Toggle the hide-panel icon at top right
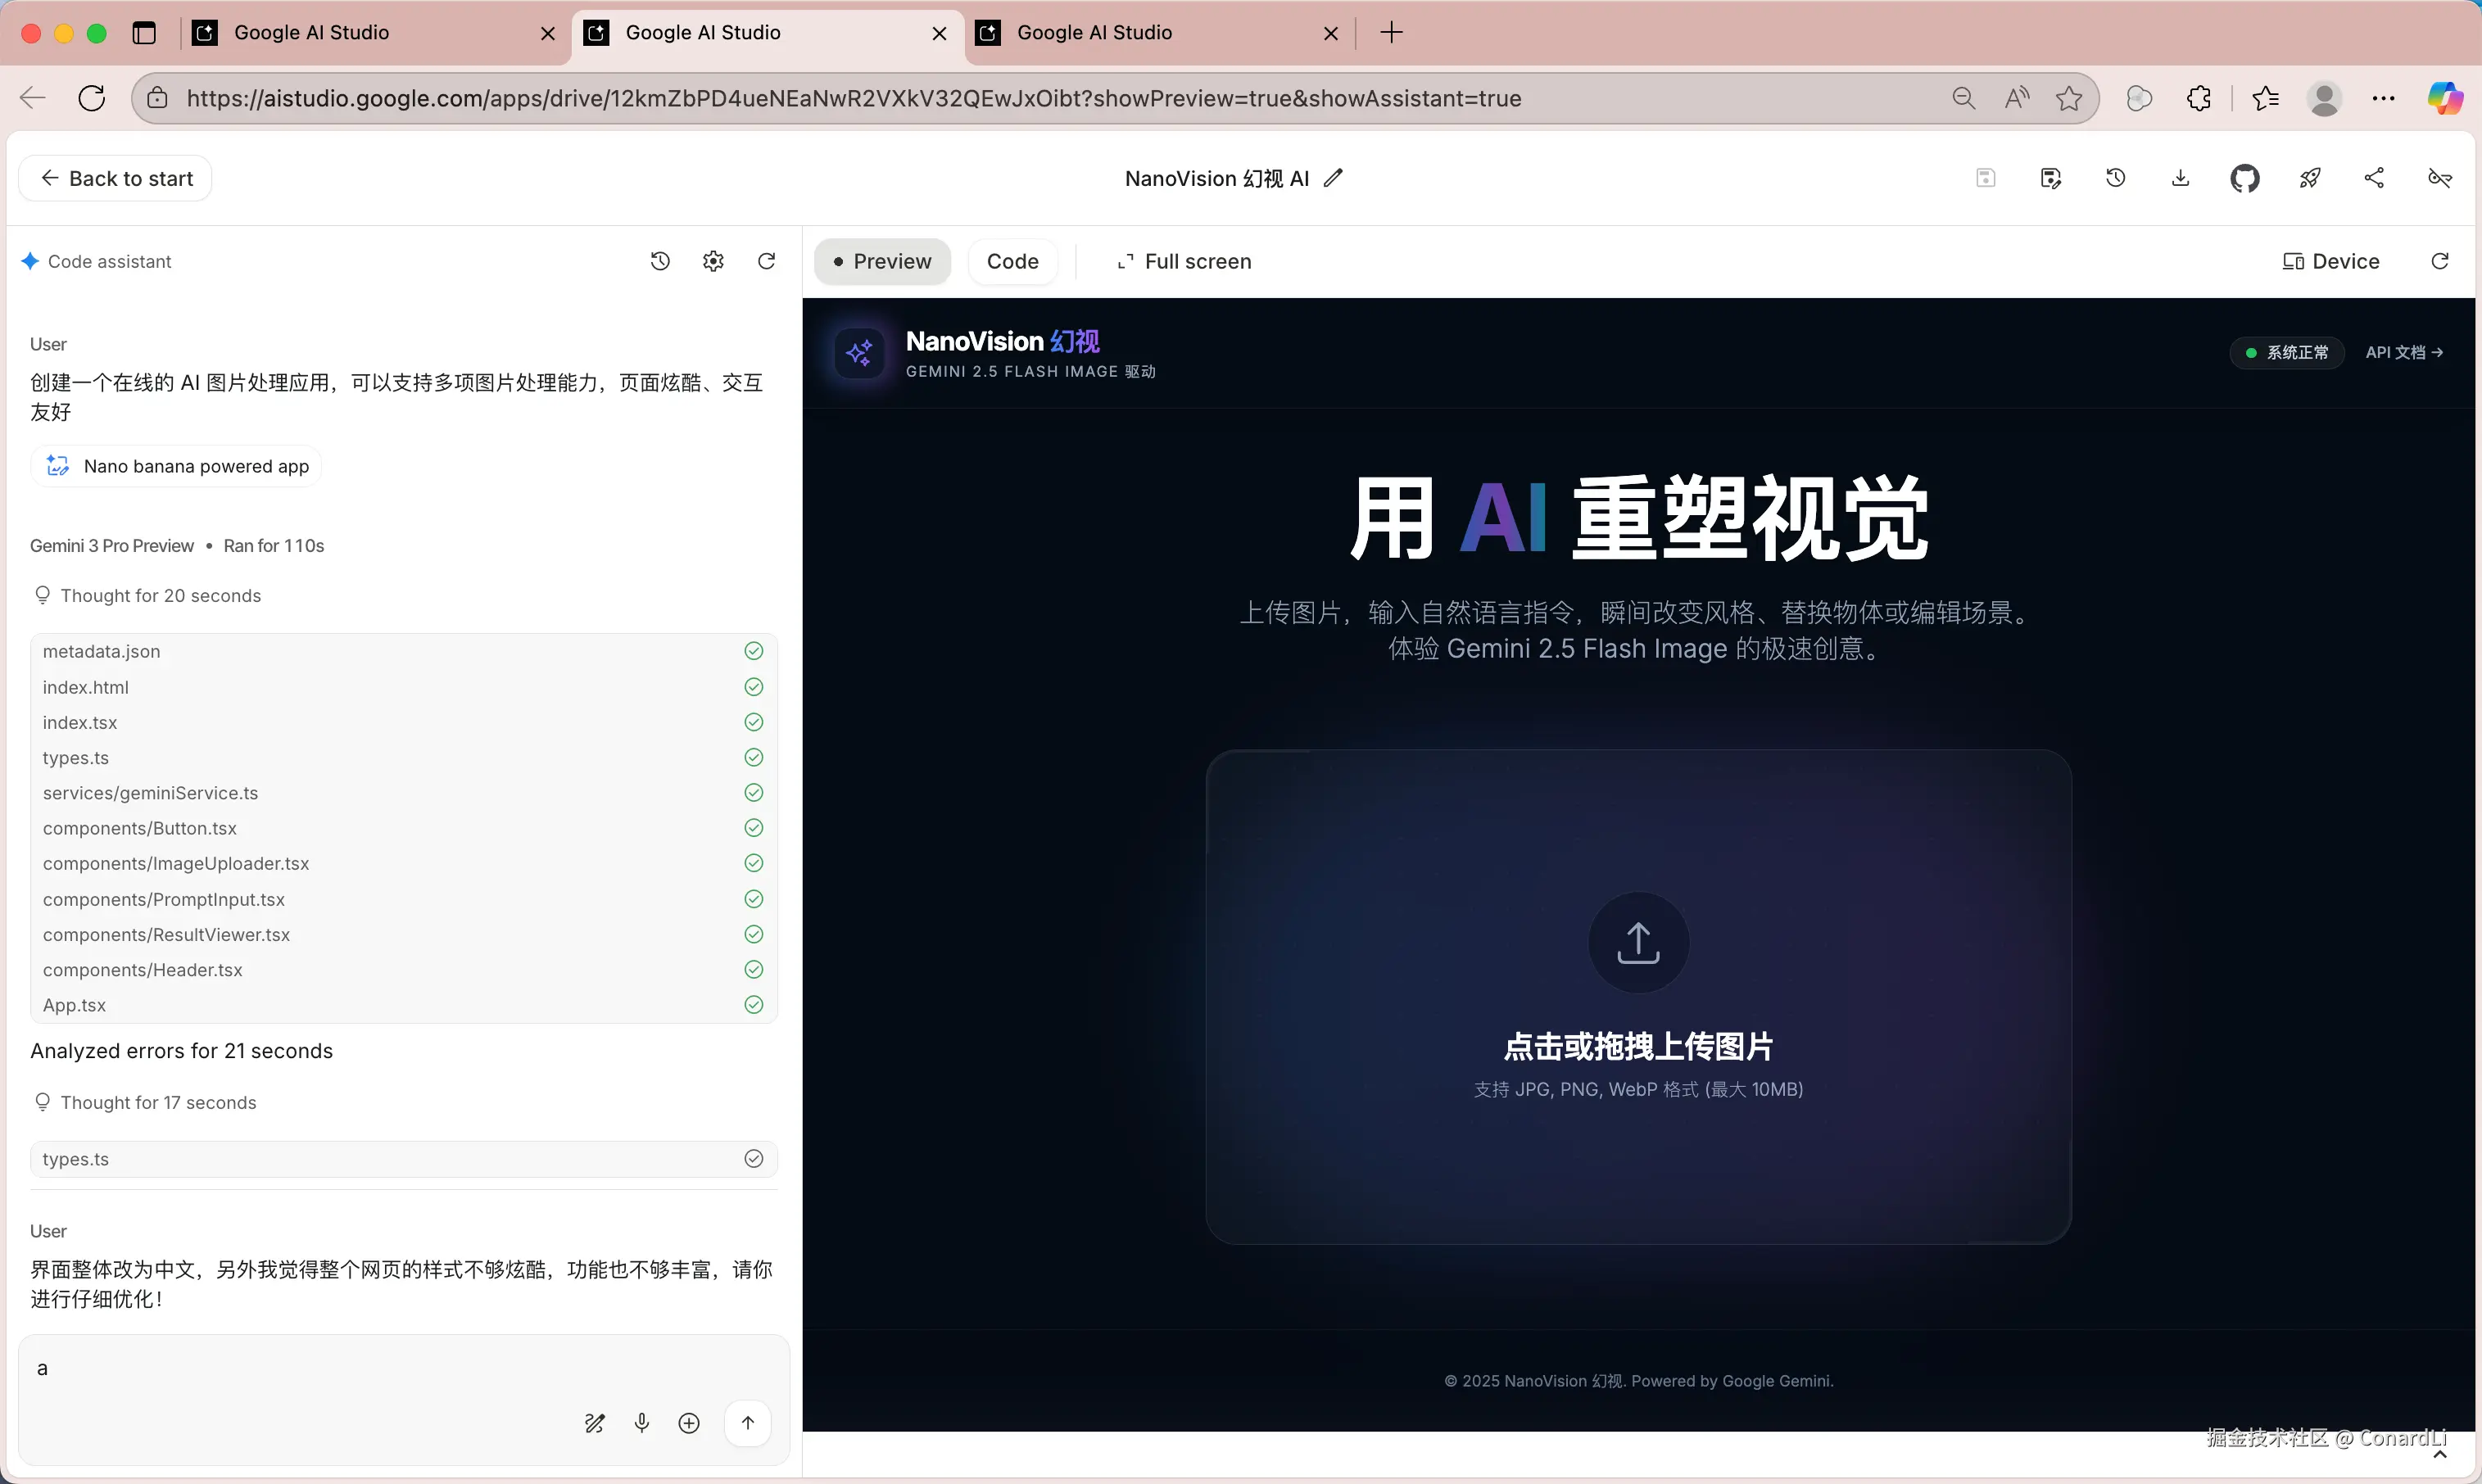The image size is (2482, 1484). pyautogui.click(x=2439, y=178)
